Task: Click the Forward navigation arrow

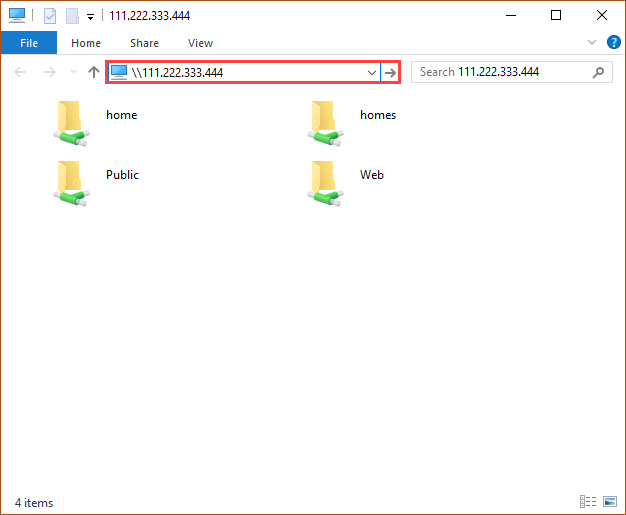Action: pos(50,72)
